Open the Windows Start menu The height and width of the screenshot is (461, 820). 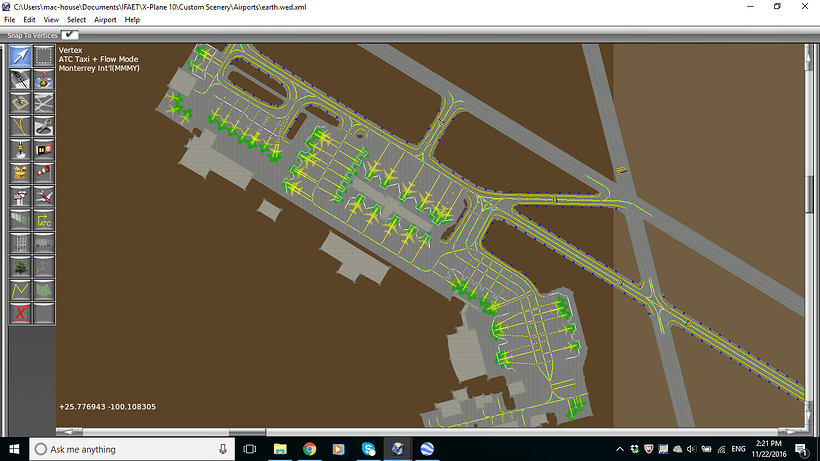coord(14,449)
